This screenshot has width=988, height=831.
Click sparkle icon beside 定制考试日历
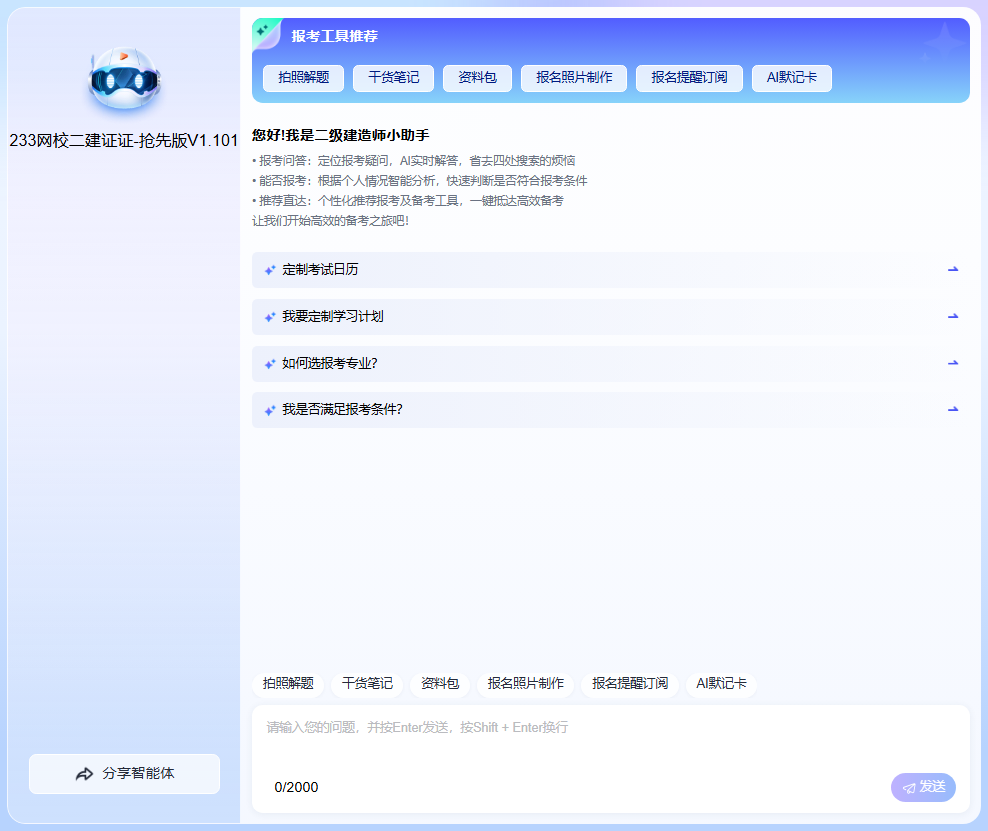point(269,270)
